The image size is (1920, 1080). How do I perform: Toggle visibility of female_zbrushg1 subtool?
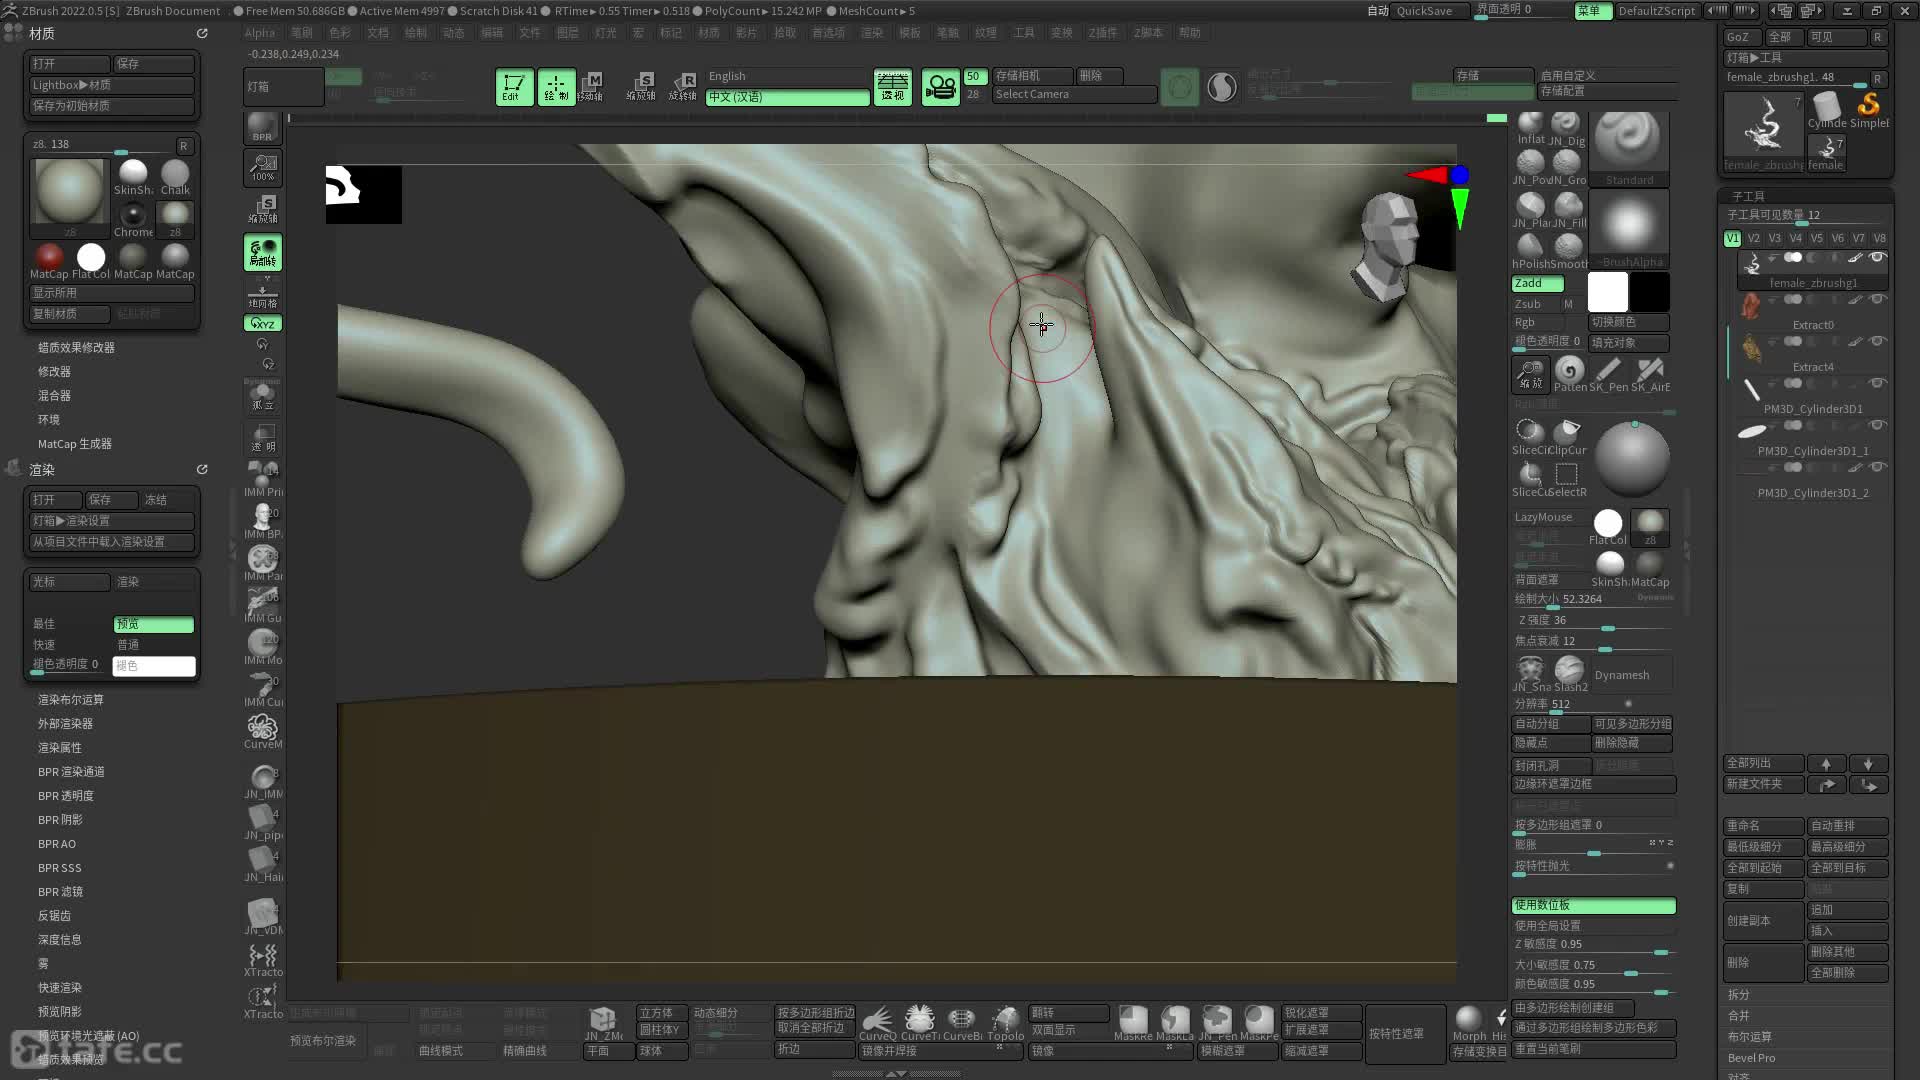1877,257
